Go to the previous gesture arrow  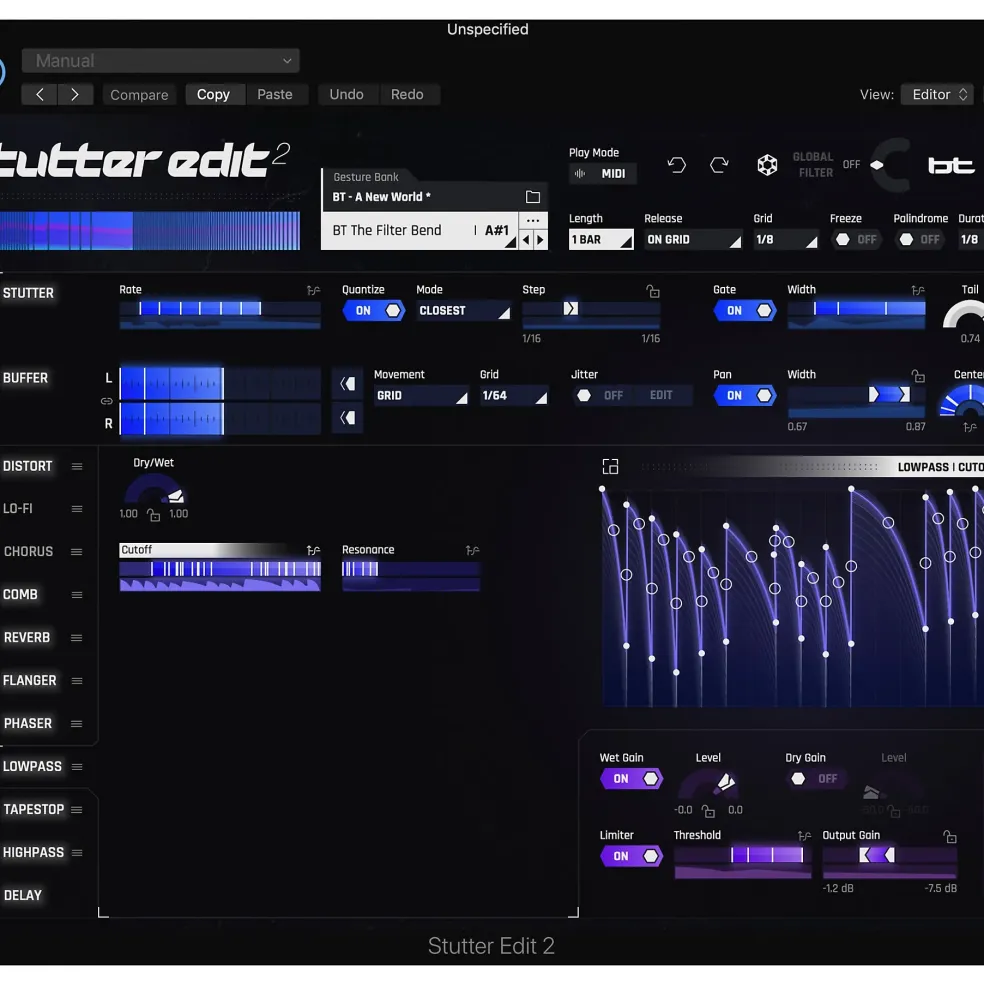click(x=526, y=239)
